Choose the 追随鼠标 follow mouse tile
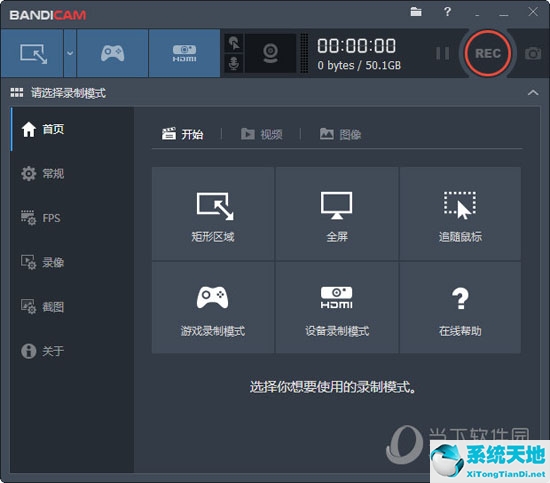The width and height of the screenshot is (550, 483). (x=460, y=214)
